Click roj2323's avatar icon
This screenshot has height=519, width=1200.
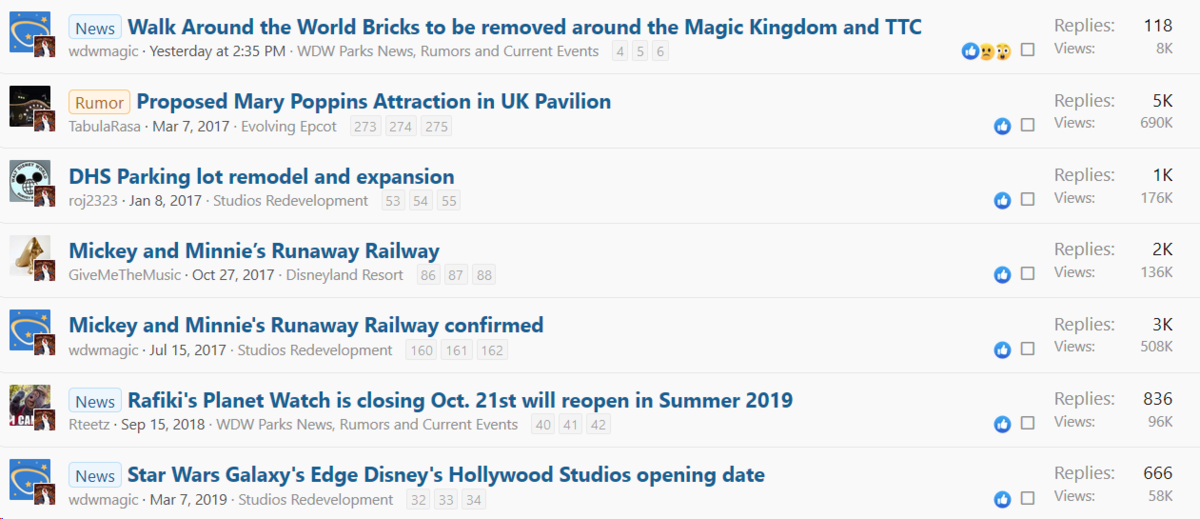tap(30, 181)
